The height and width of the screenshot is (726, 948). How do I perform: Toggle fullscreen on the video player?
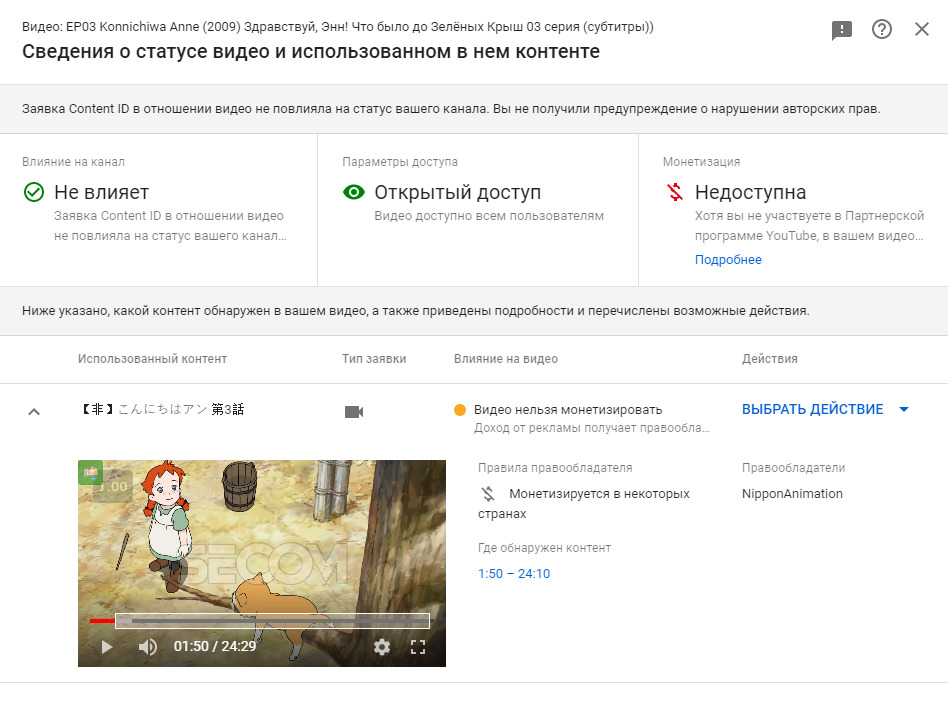pos(418,647)
